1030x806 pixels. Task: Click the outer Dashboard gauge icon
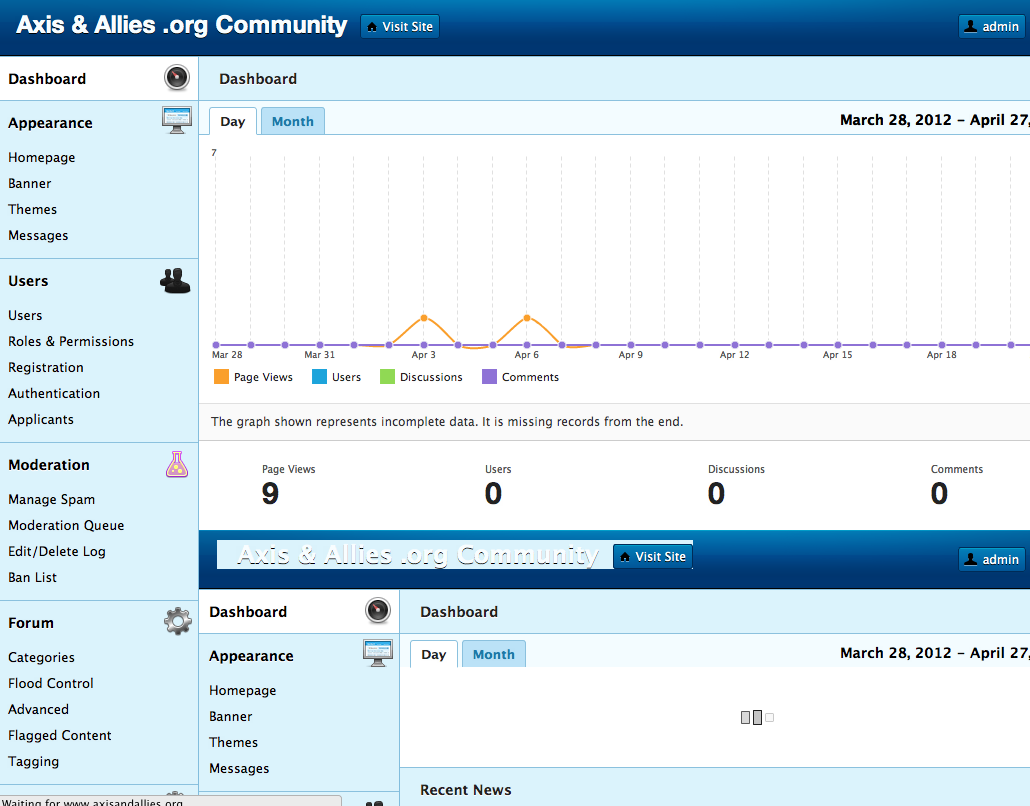pyautogui.click(x=177, y=78)
